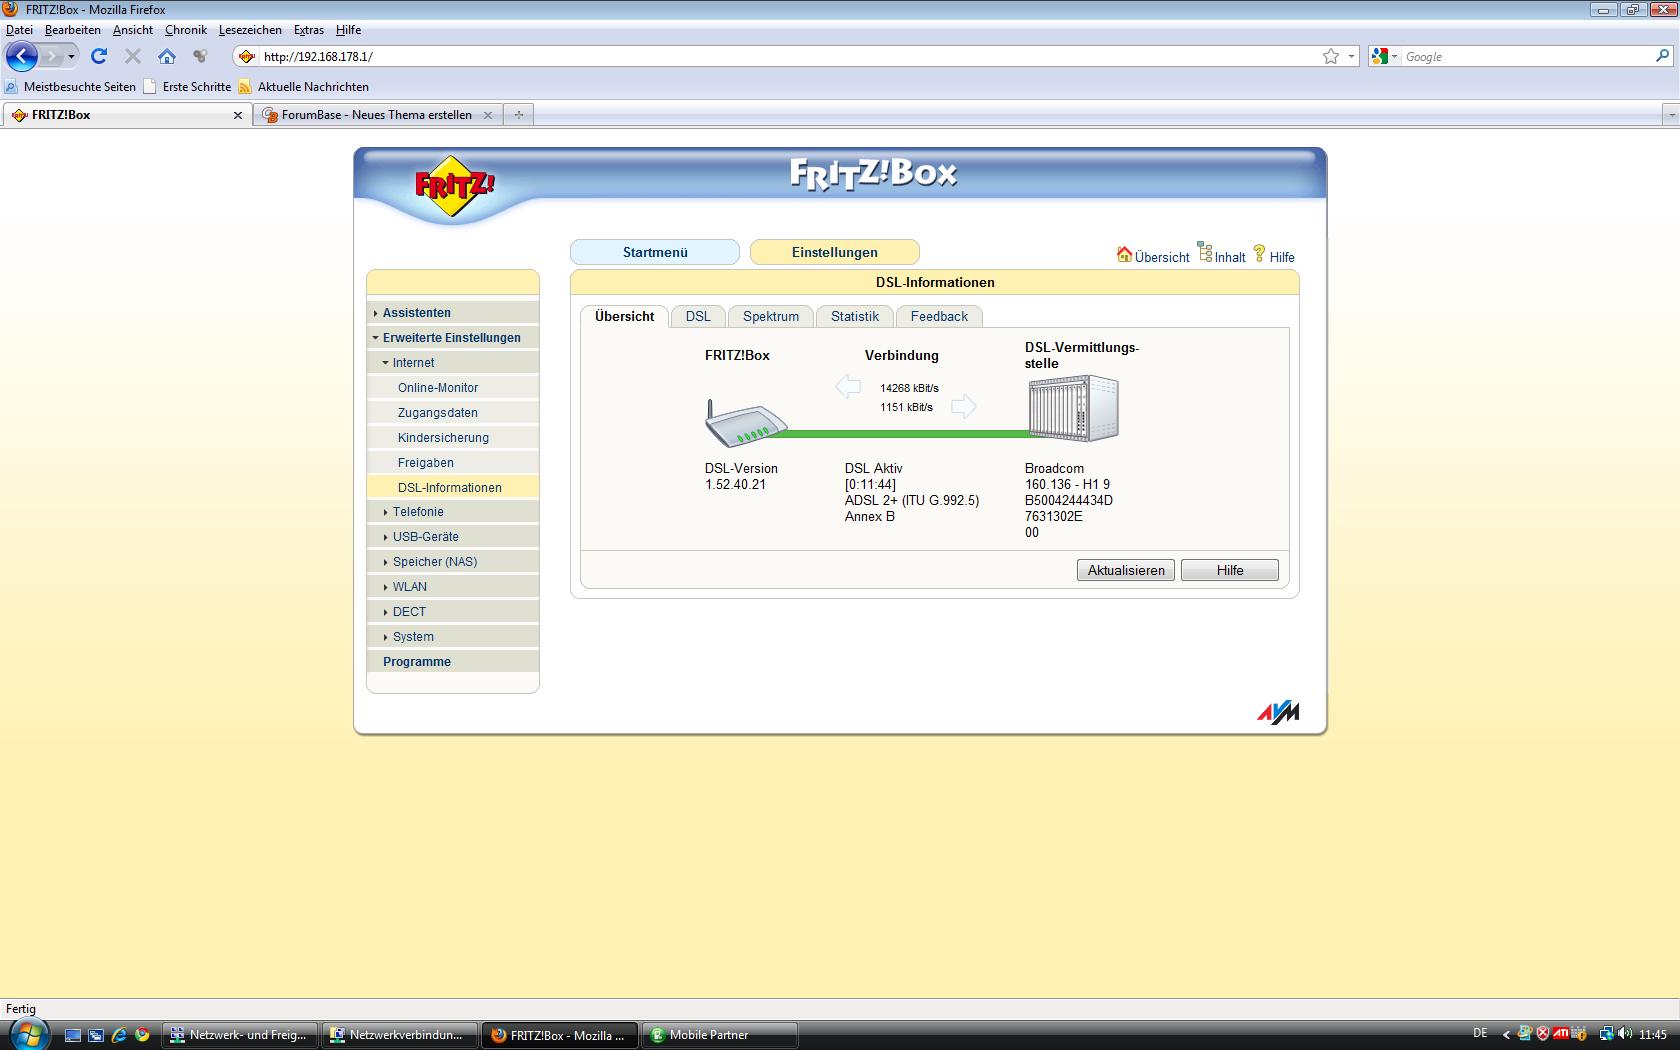The height and width of the screenshot is (1050, 1680).
Task: Open the Inhalt tree icon link
Action: coord(1205,252)
